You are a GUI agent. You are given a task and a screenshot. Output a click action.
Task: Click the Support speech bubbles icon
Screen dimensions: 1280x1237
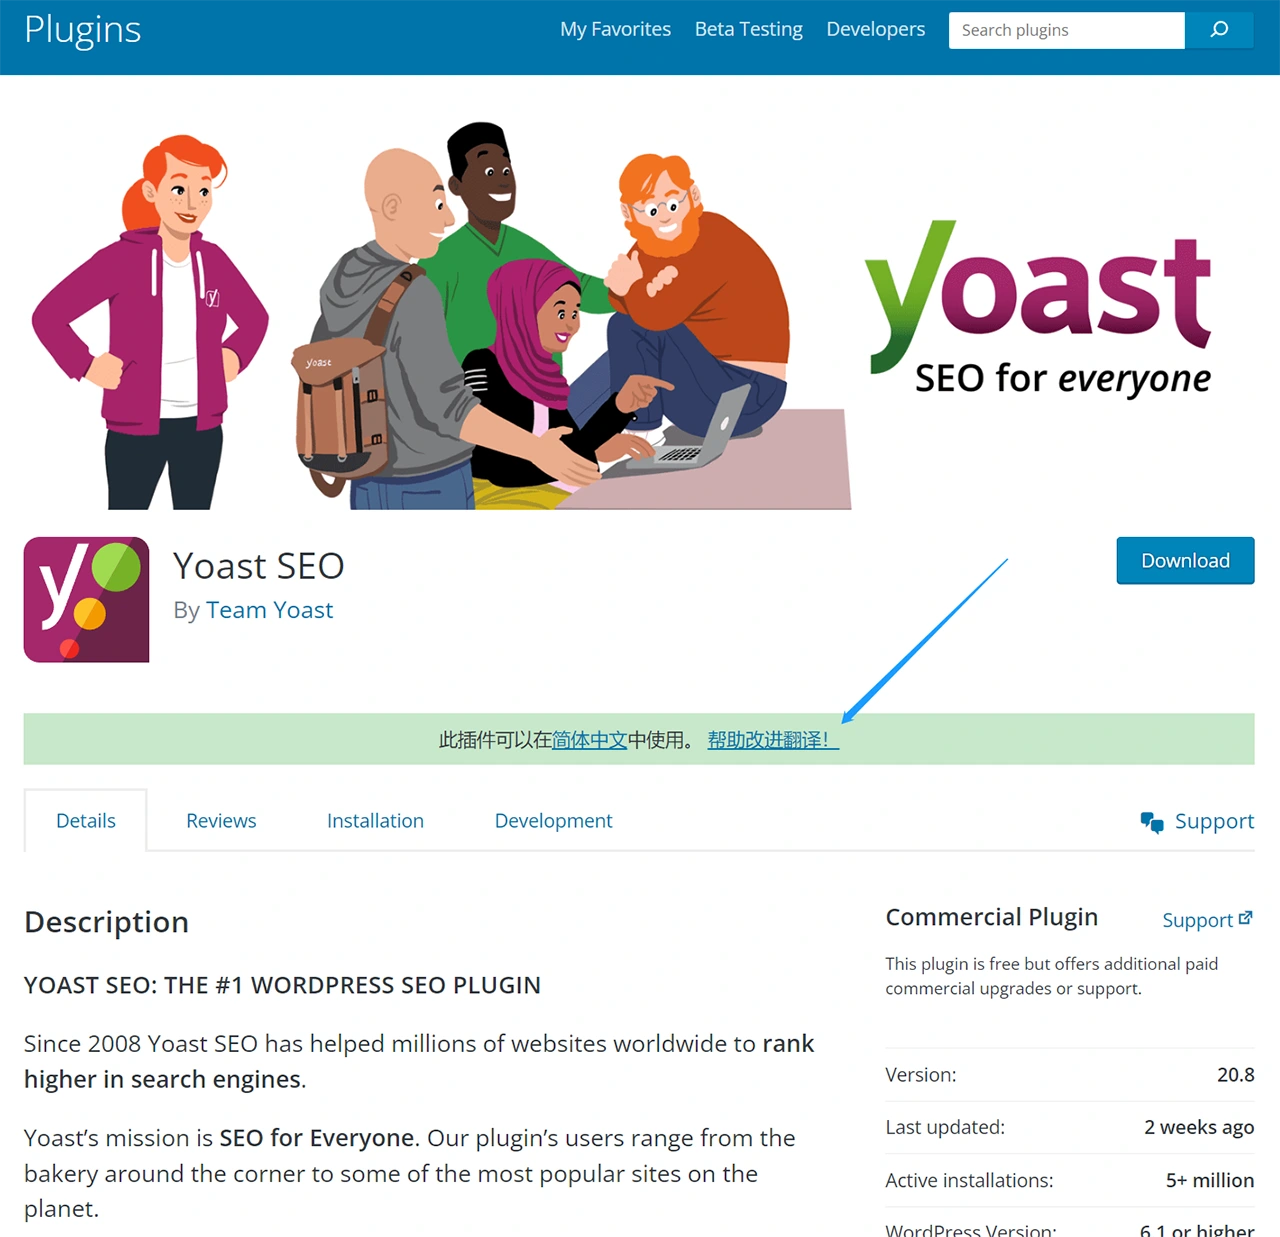(1152, 822)
